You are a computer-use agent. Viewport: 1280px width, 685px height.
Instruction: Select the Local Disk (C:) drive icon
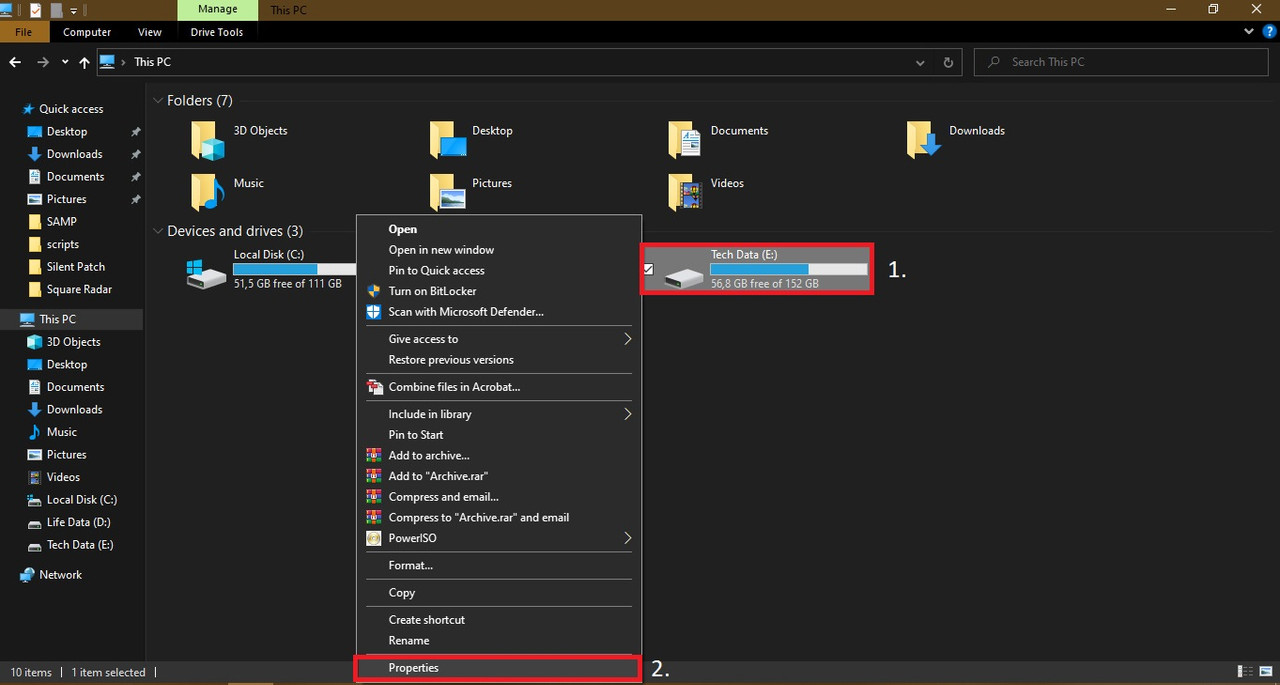click(206, 273)
